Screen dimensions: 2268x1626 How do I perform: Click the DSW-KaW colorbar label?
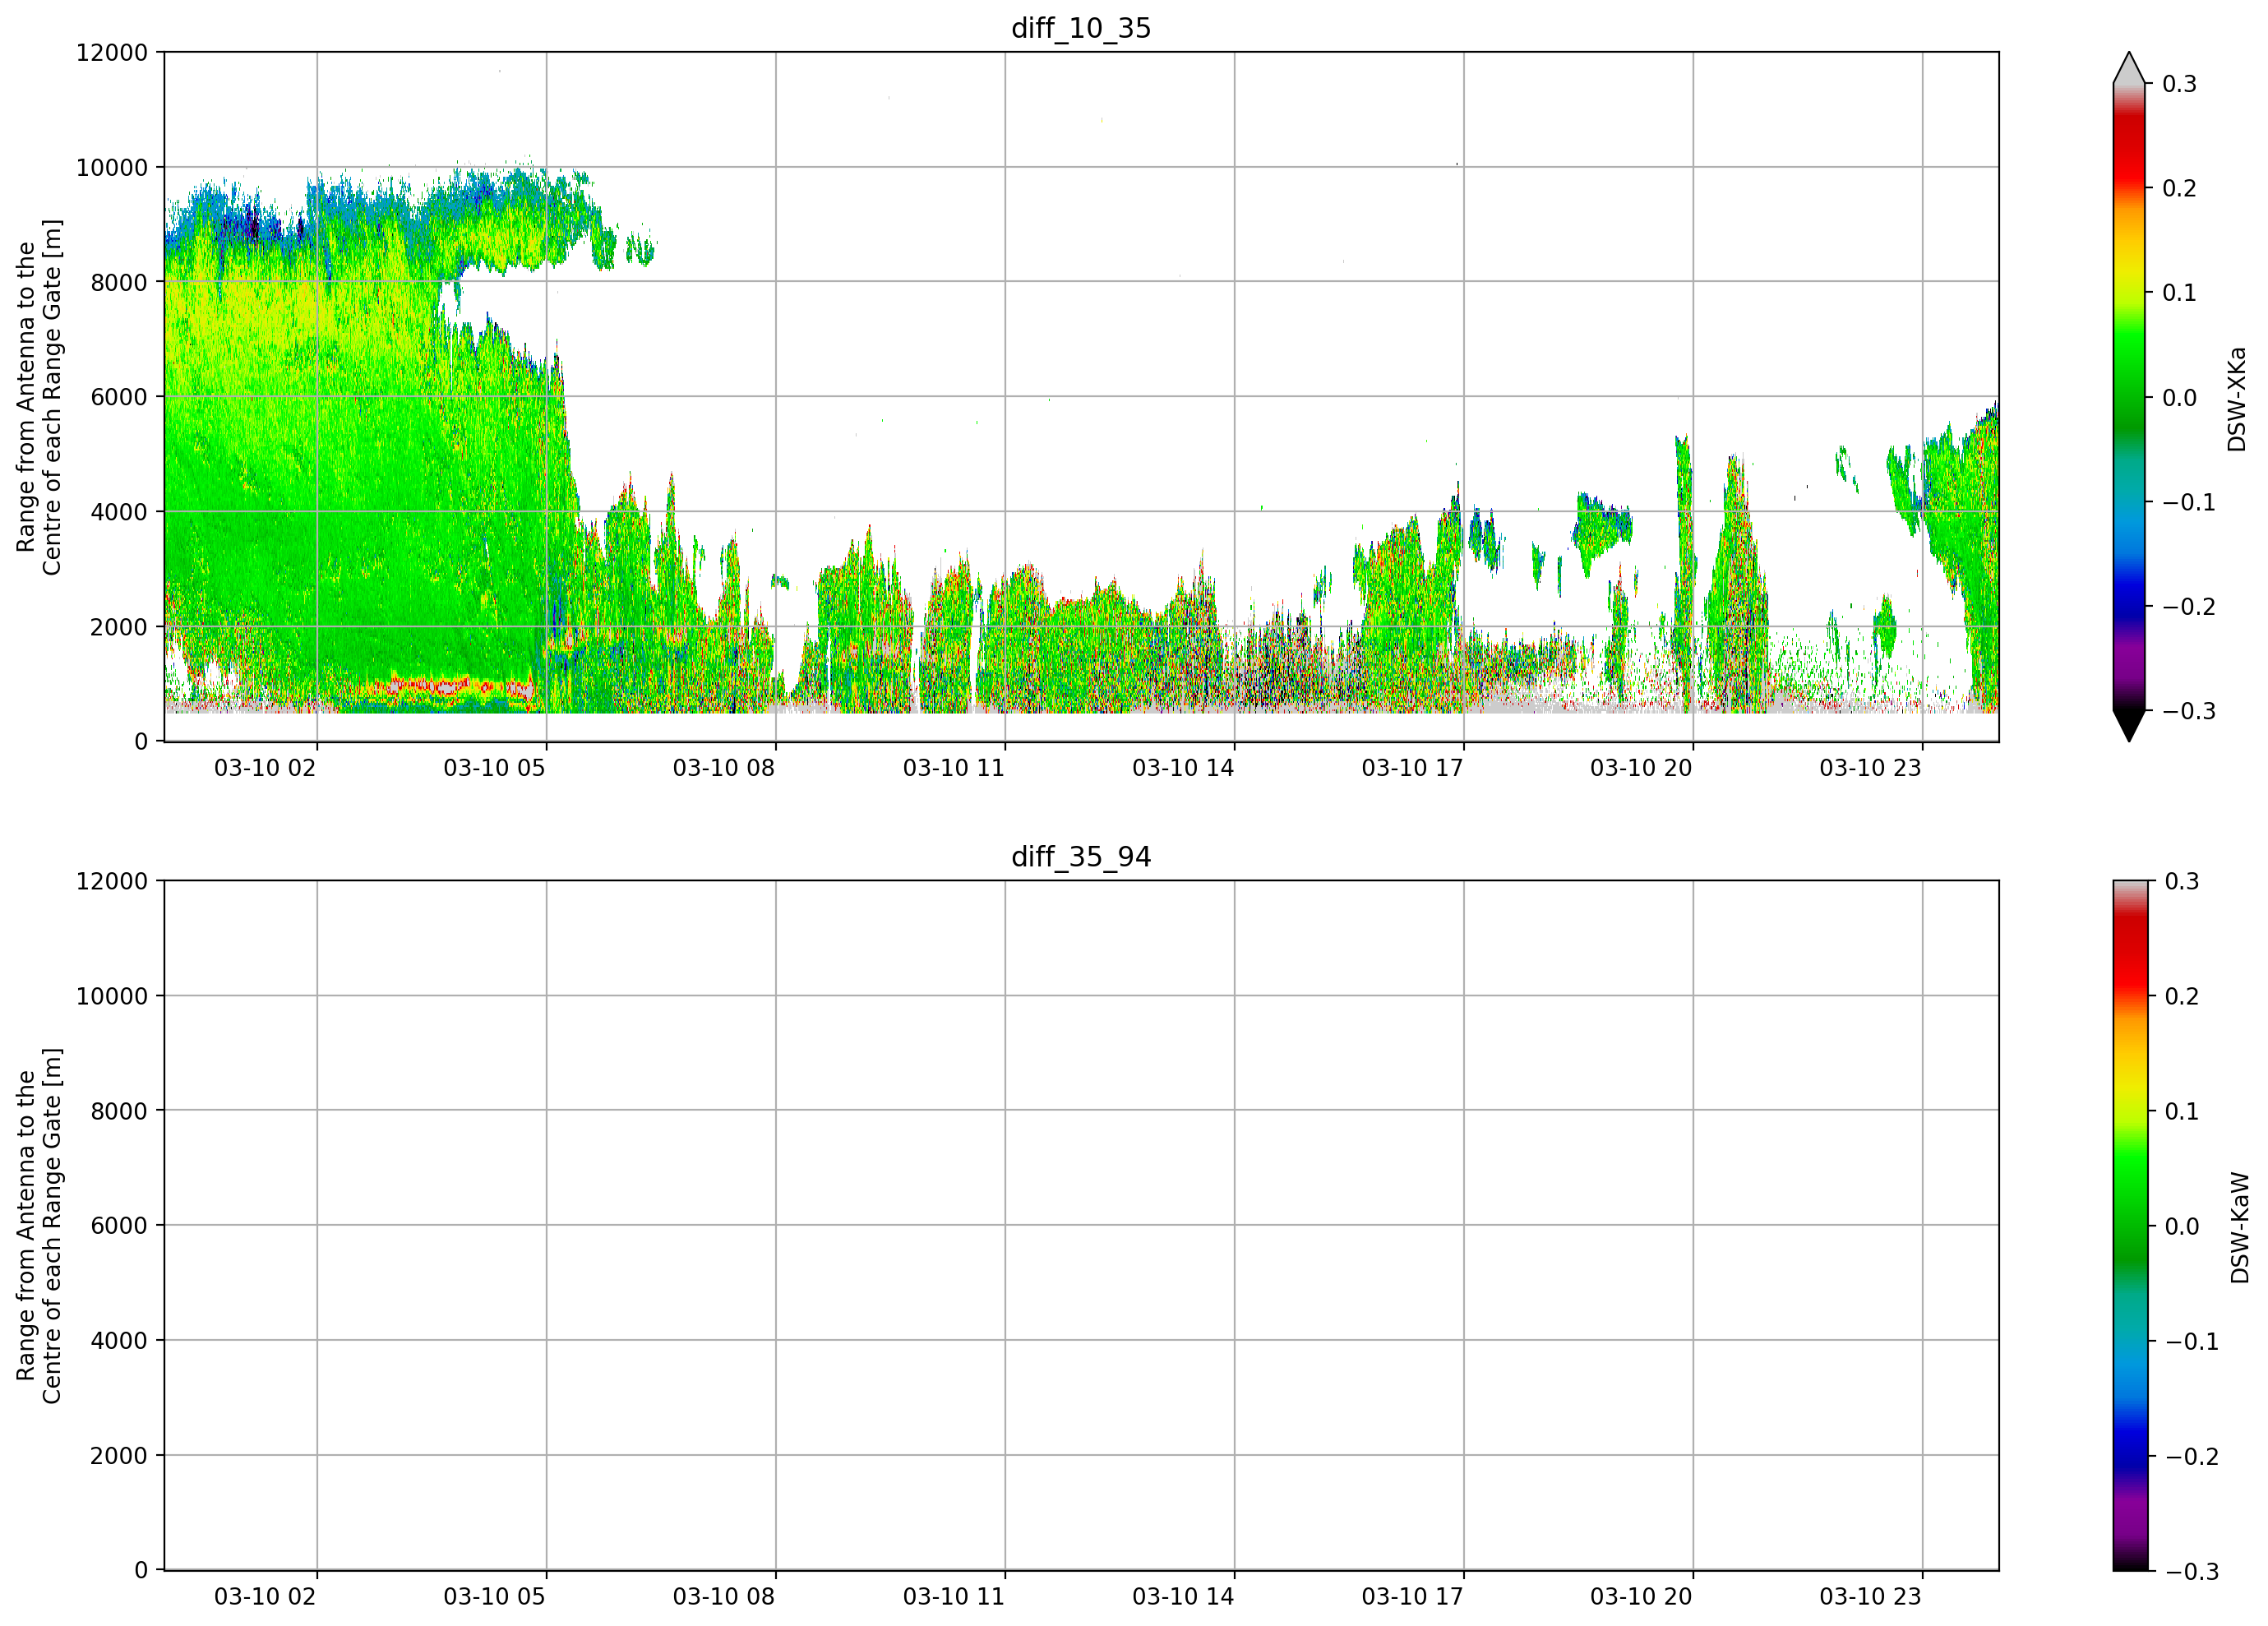pos(2239,1227)
